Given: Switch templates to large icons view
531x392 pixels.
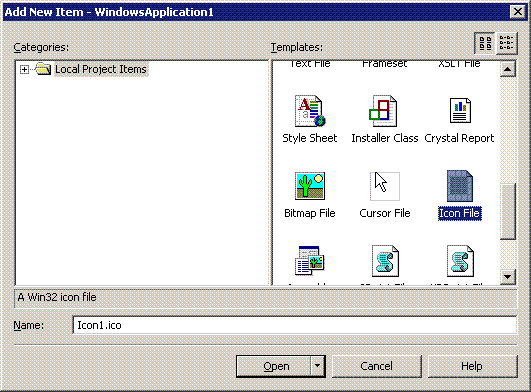Looking at the screenshot, I should coord(485,43).
